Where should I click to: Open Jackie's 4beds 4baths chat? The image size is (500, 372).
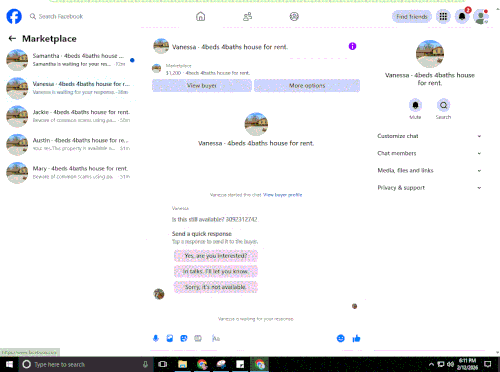(70, 116)
